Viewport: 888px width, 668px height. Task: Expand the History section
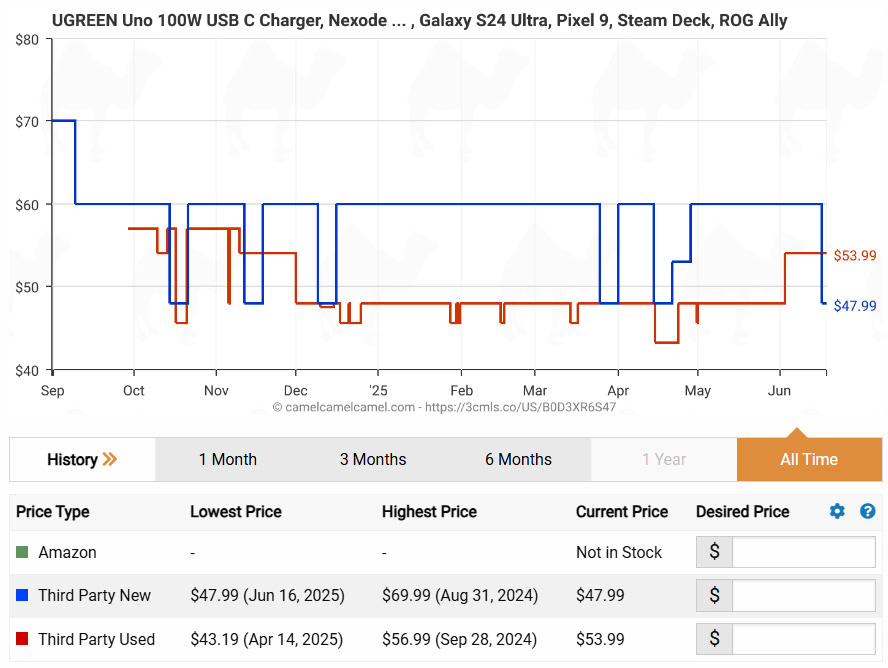point(72,459)
